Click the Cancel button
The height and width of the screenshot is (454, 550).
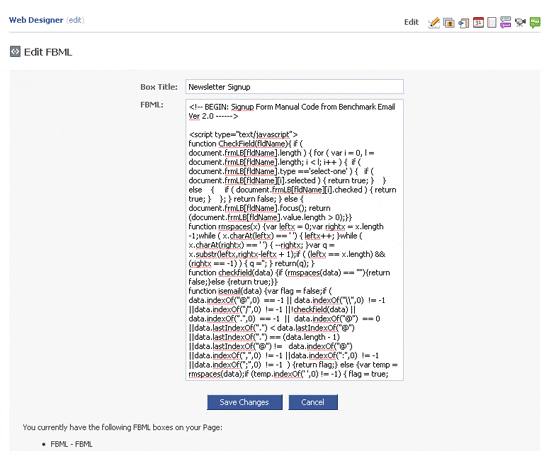313,402
